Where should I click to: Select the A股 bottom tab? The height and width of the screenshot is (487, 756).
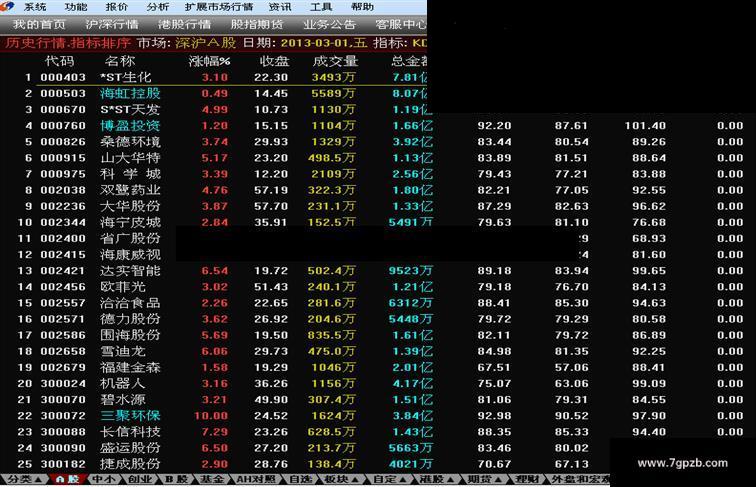pos(67,479)
